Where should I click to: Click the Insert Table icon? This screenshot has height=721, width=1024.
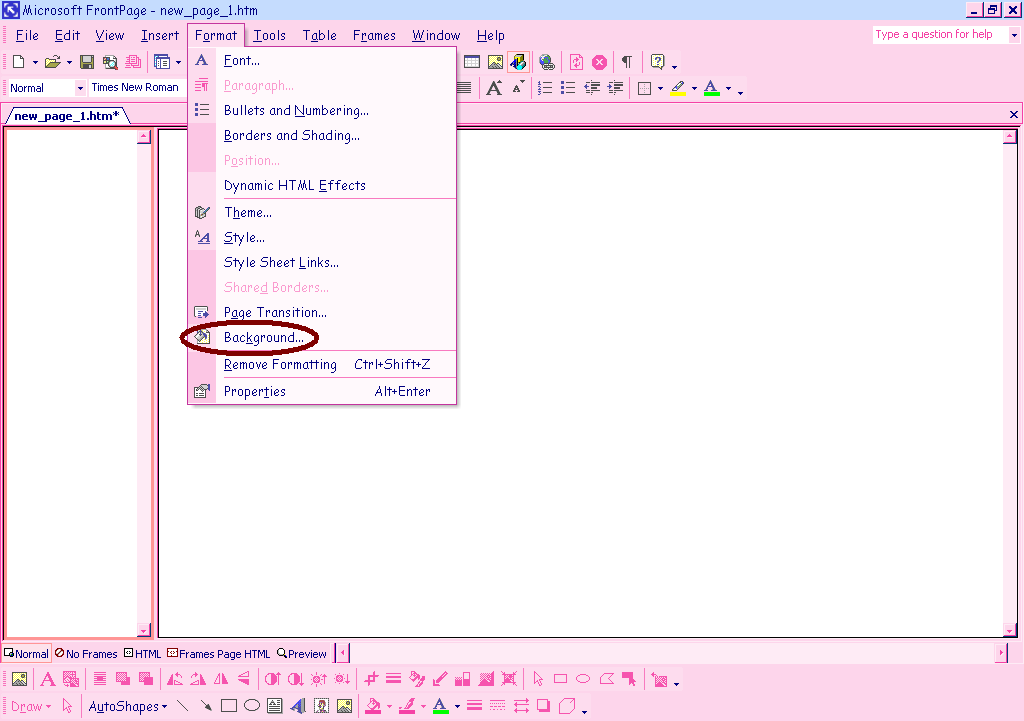[x=472, y=62]
